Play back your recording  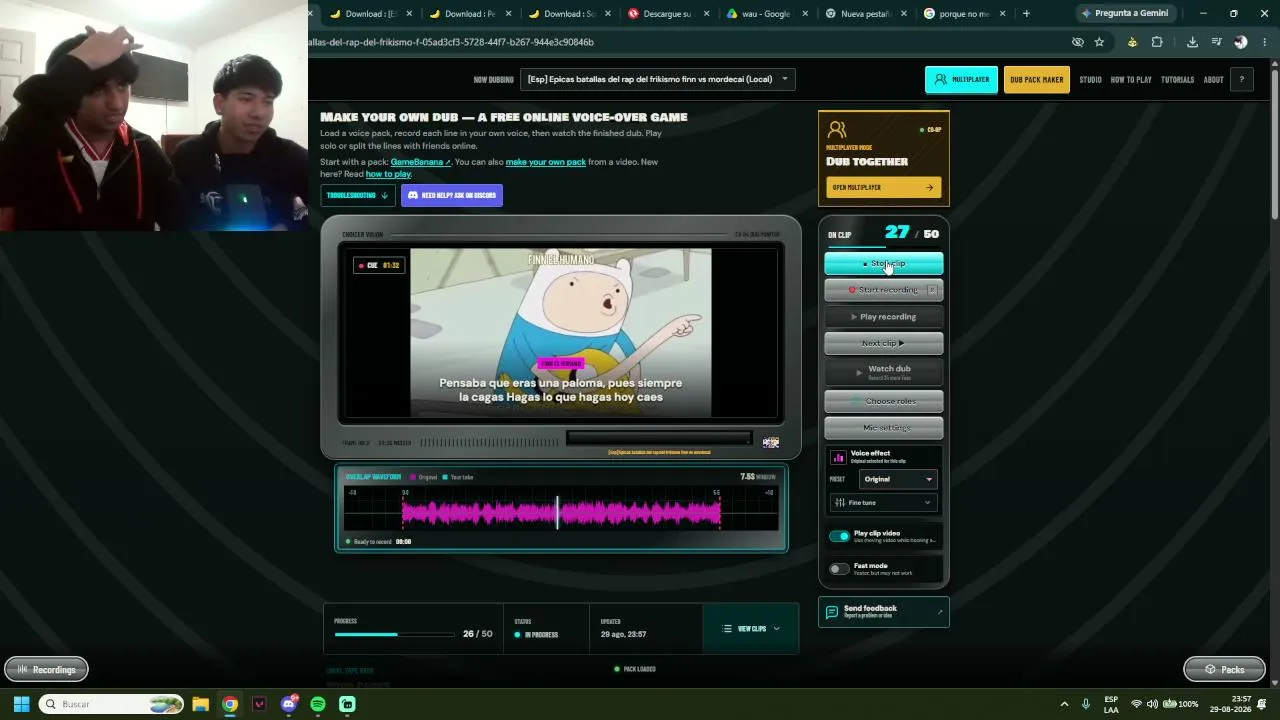[x=883, y=317]
